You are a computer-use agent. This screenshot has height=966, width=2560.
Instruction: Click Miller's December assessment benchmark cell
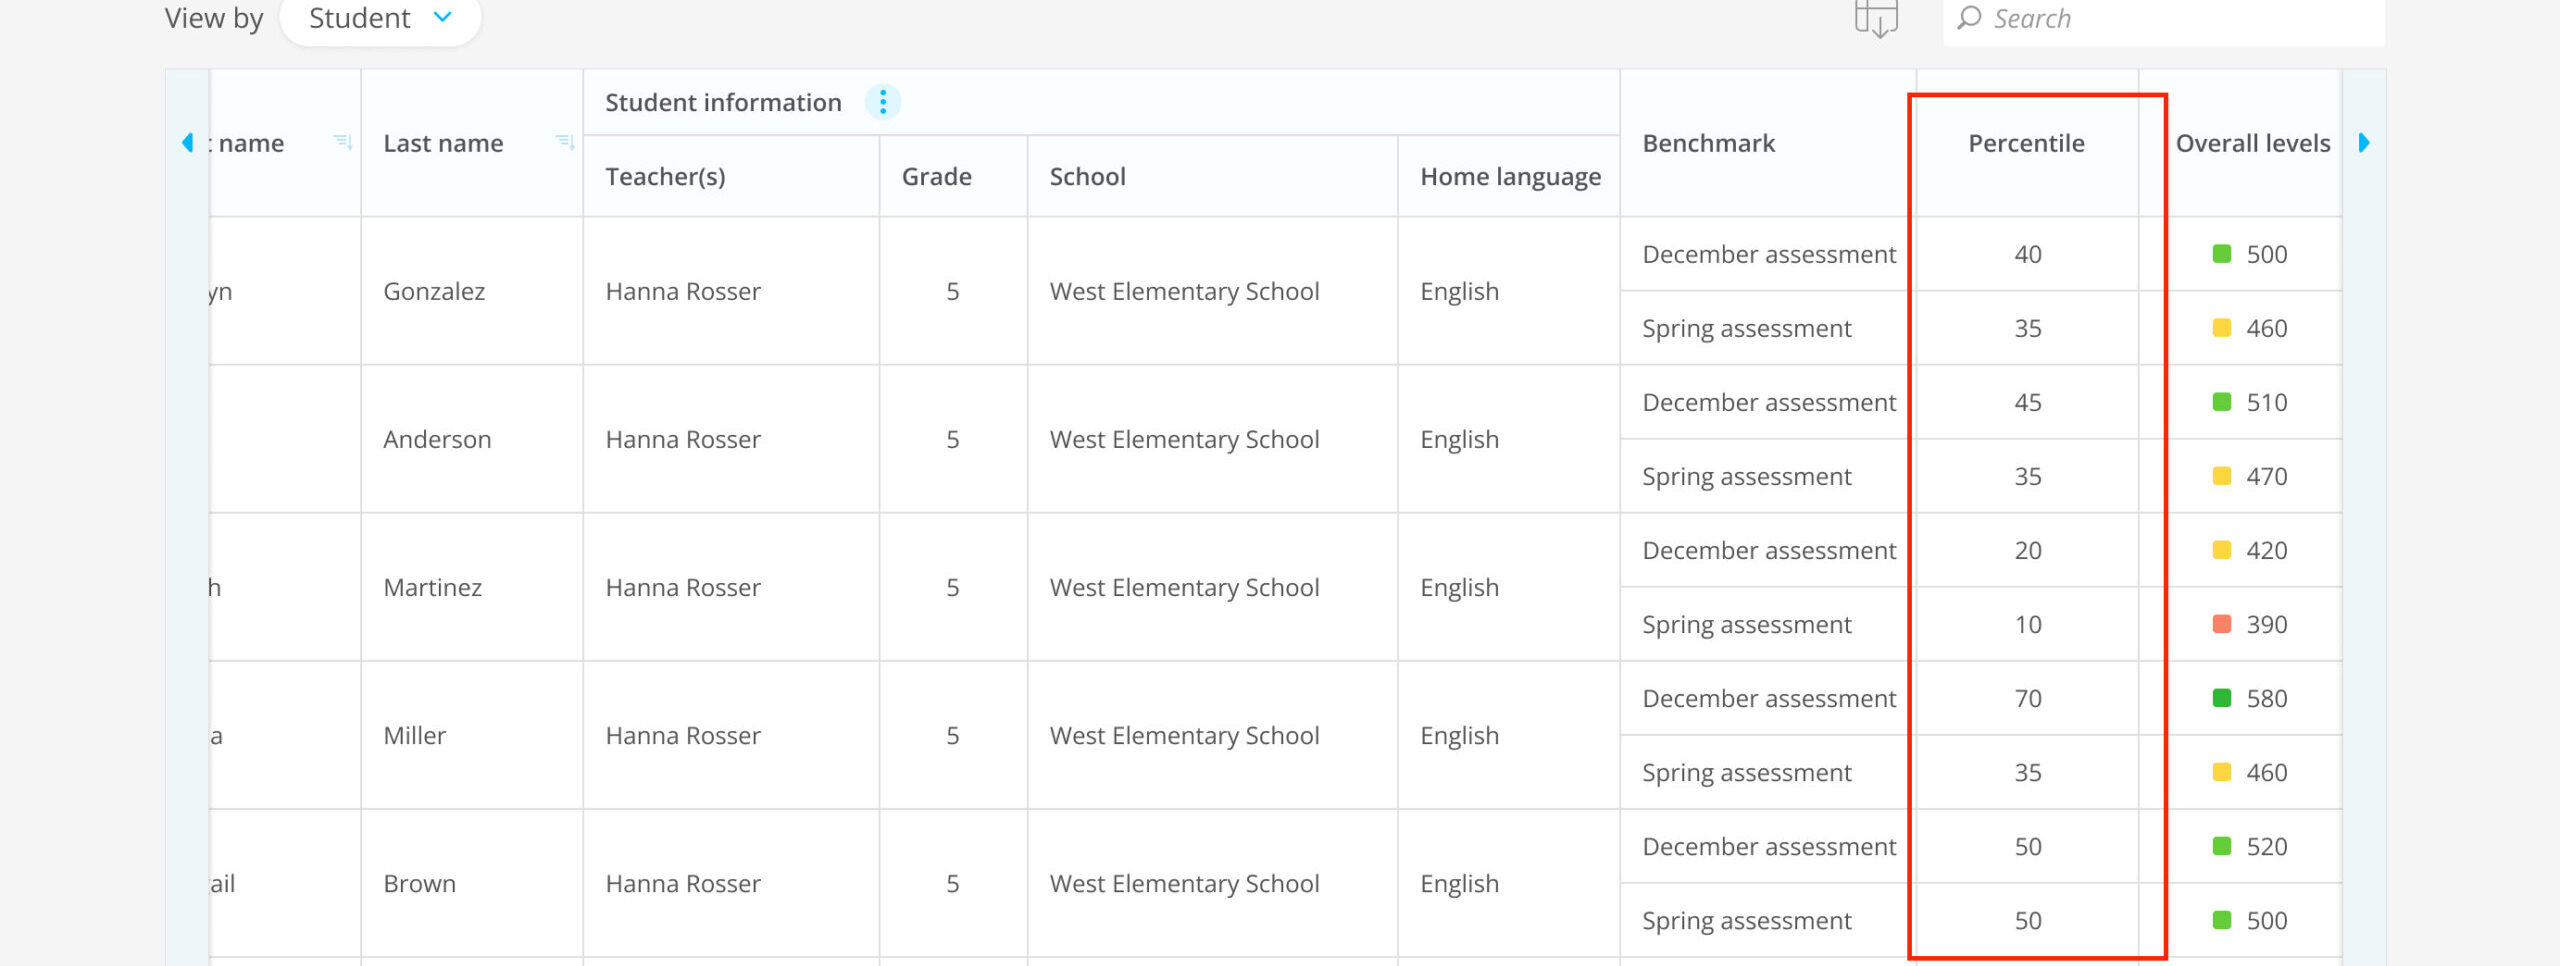point(1768,698)
